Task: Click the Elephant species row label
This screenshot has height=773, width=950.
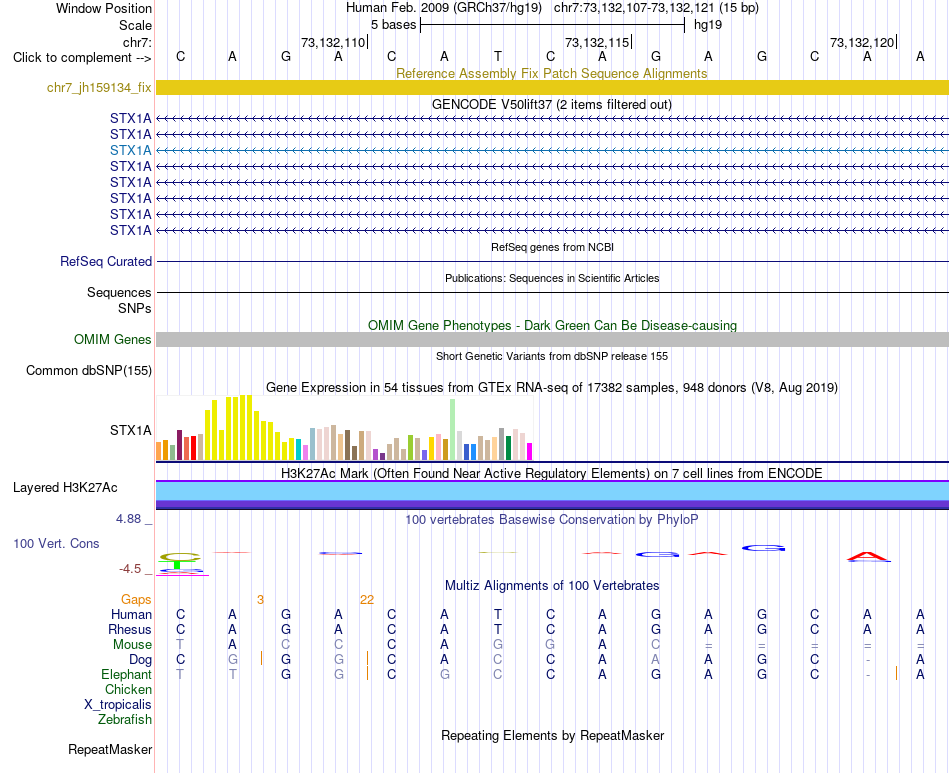Action: coord(126,674)
